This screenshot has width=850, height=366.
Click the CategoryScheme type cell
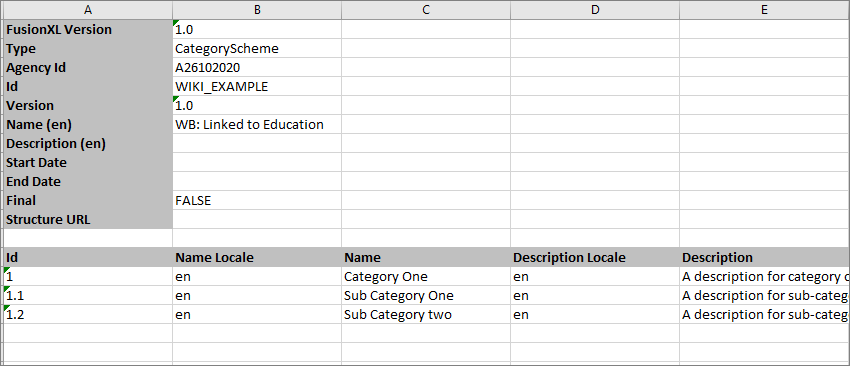[257, 49]
